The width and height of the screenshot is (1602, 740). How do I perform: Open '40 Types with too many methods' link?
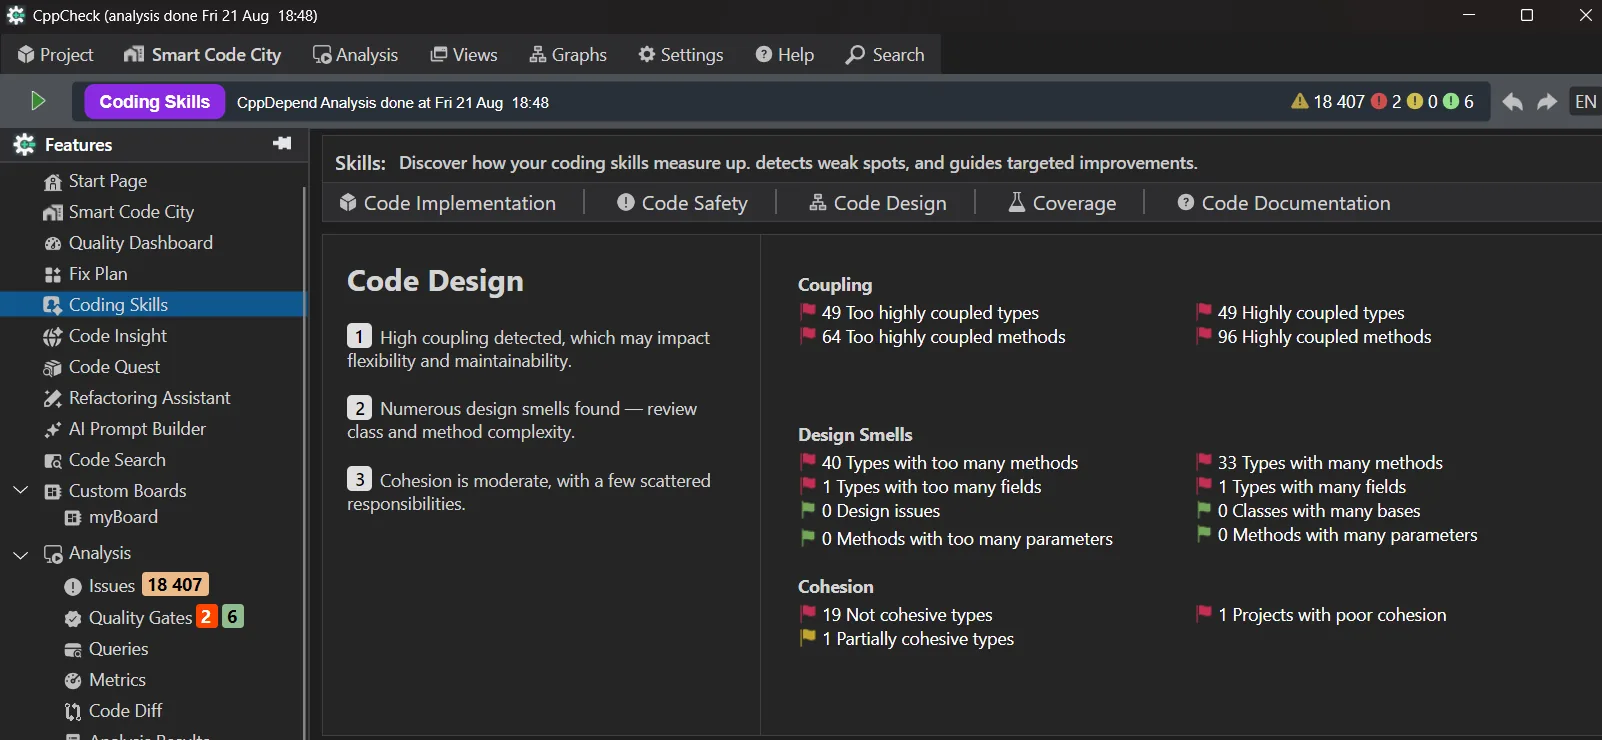950,463
